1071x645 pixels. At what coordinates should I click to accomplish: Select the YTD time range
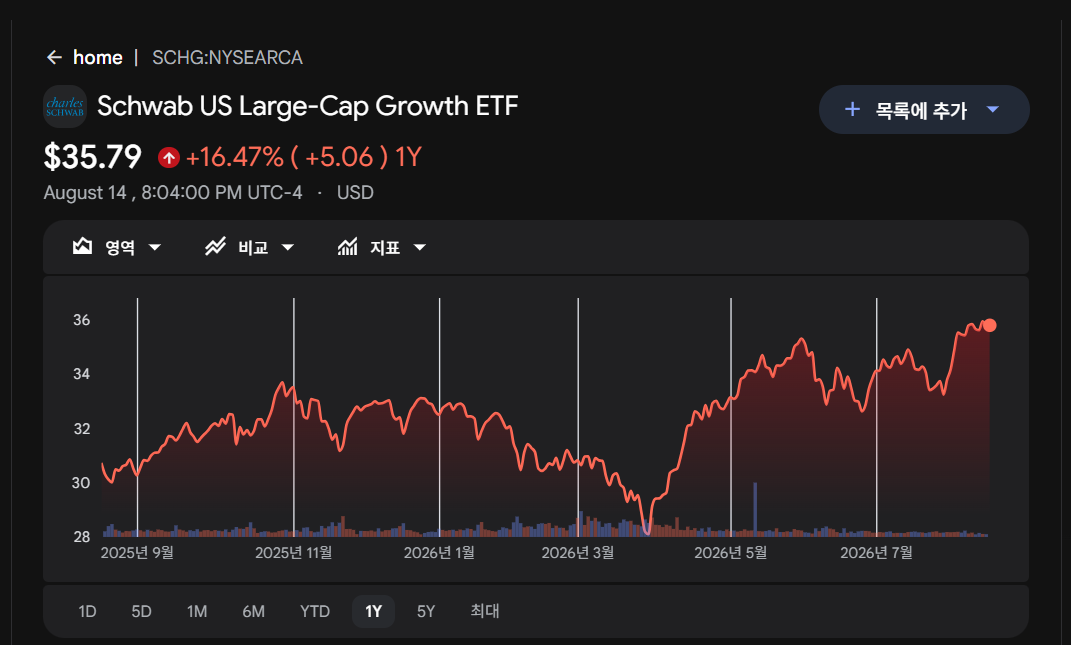(x=315, y=612)
